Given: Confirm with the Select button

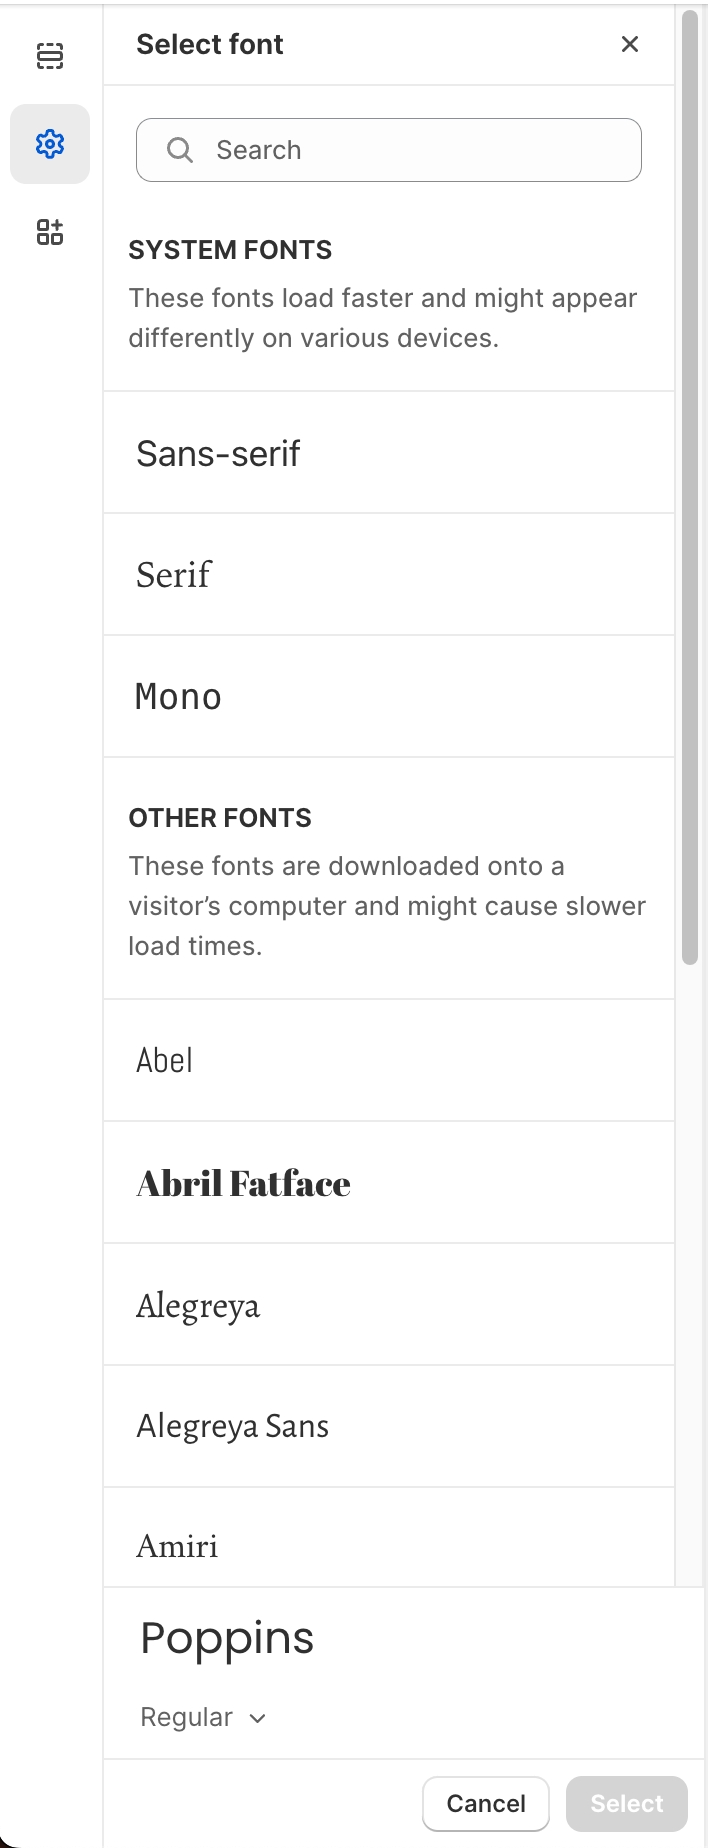Looking at the screenshot, I should tap(627, 1803).
